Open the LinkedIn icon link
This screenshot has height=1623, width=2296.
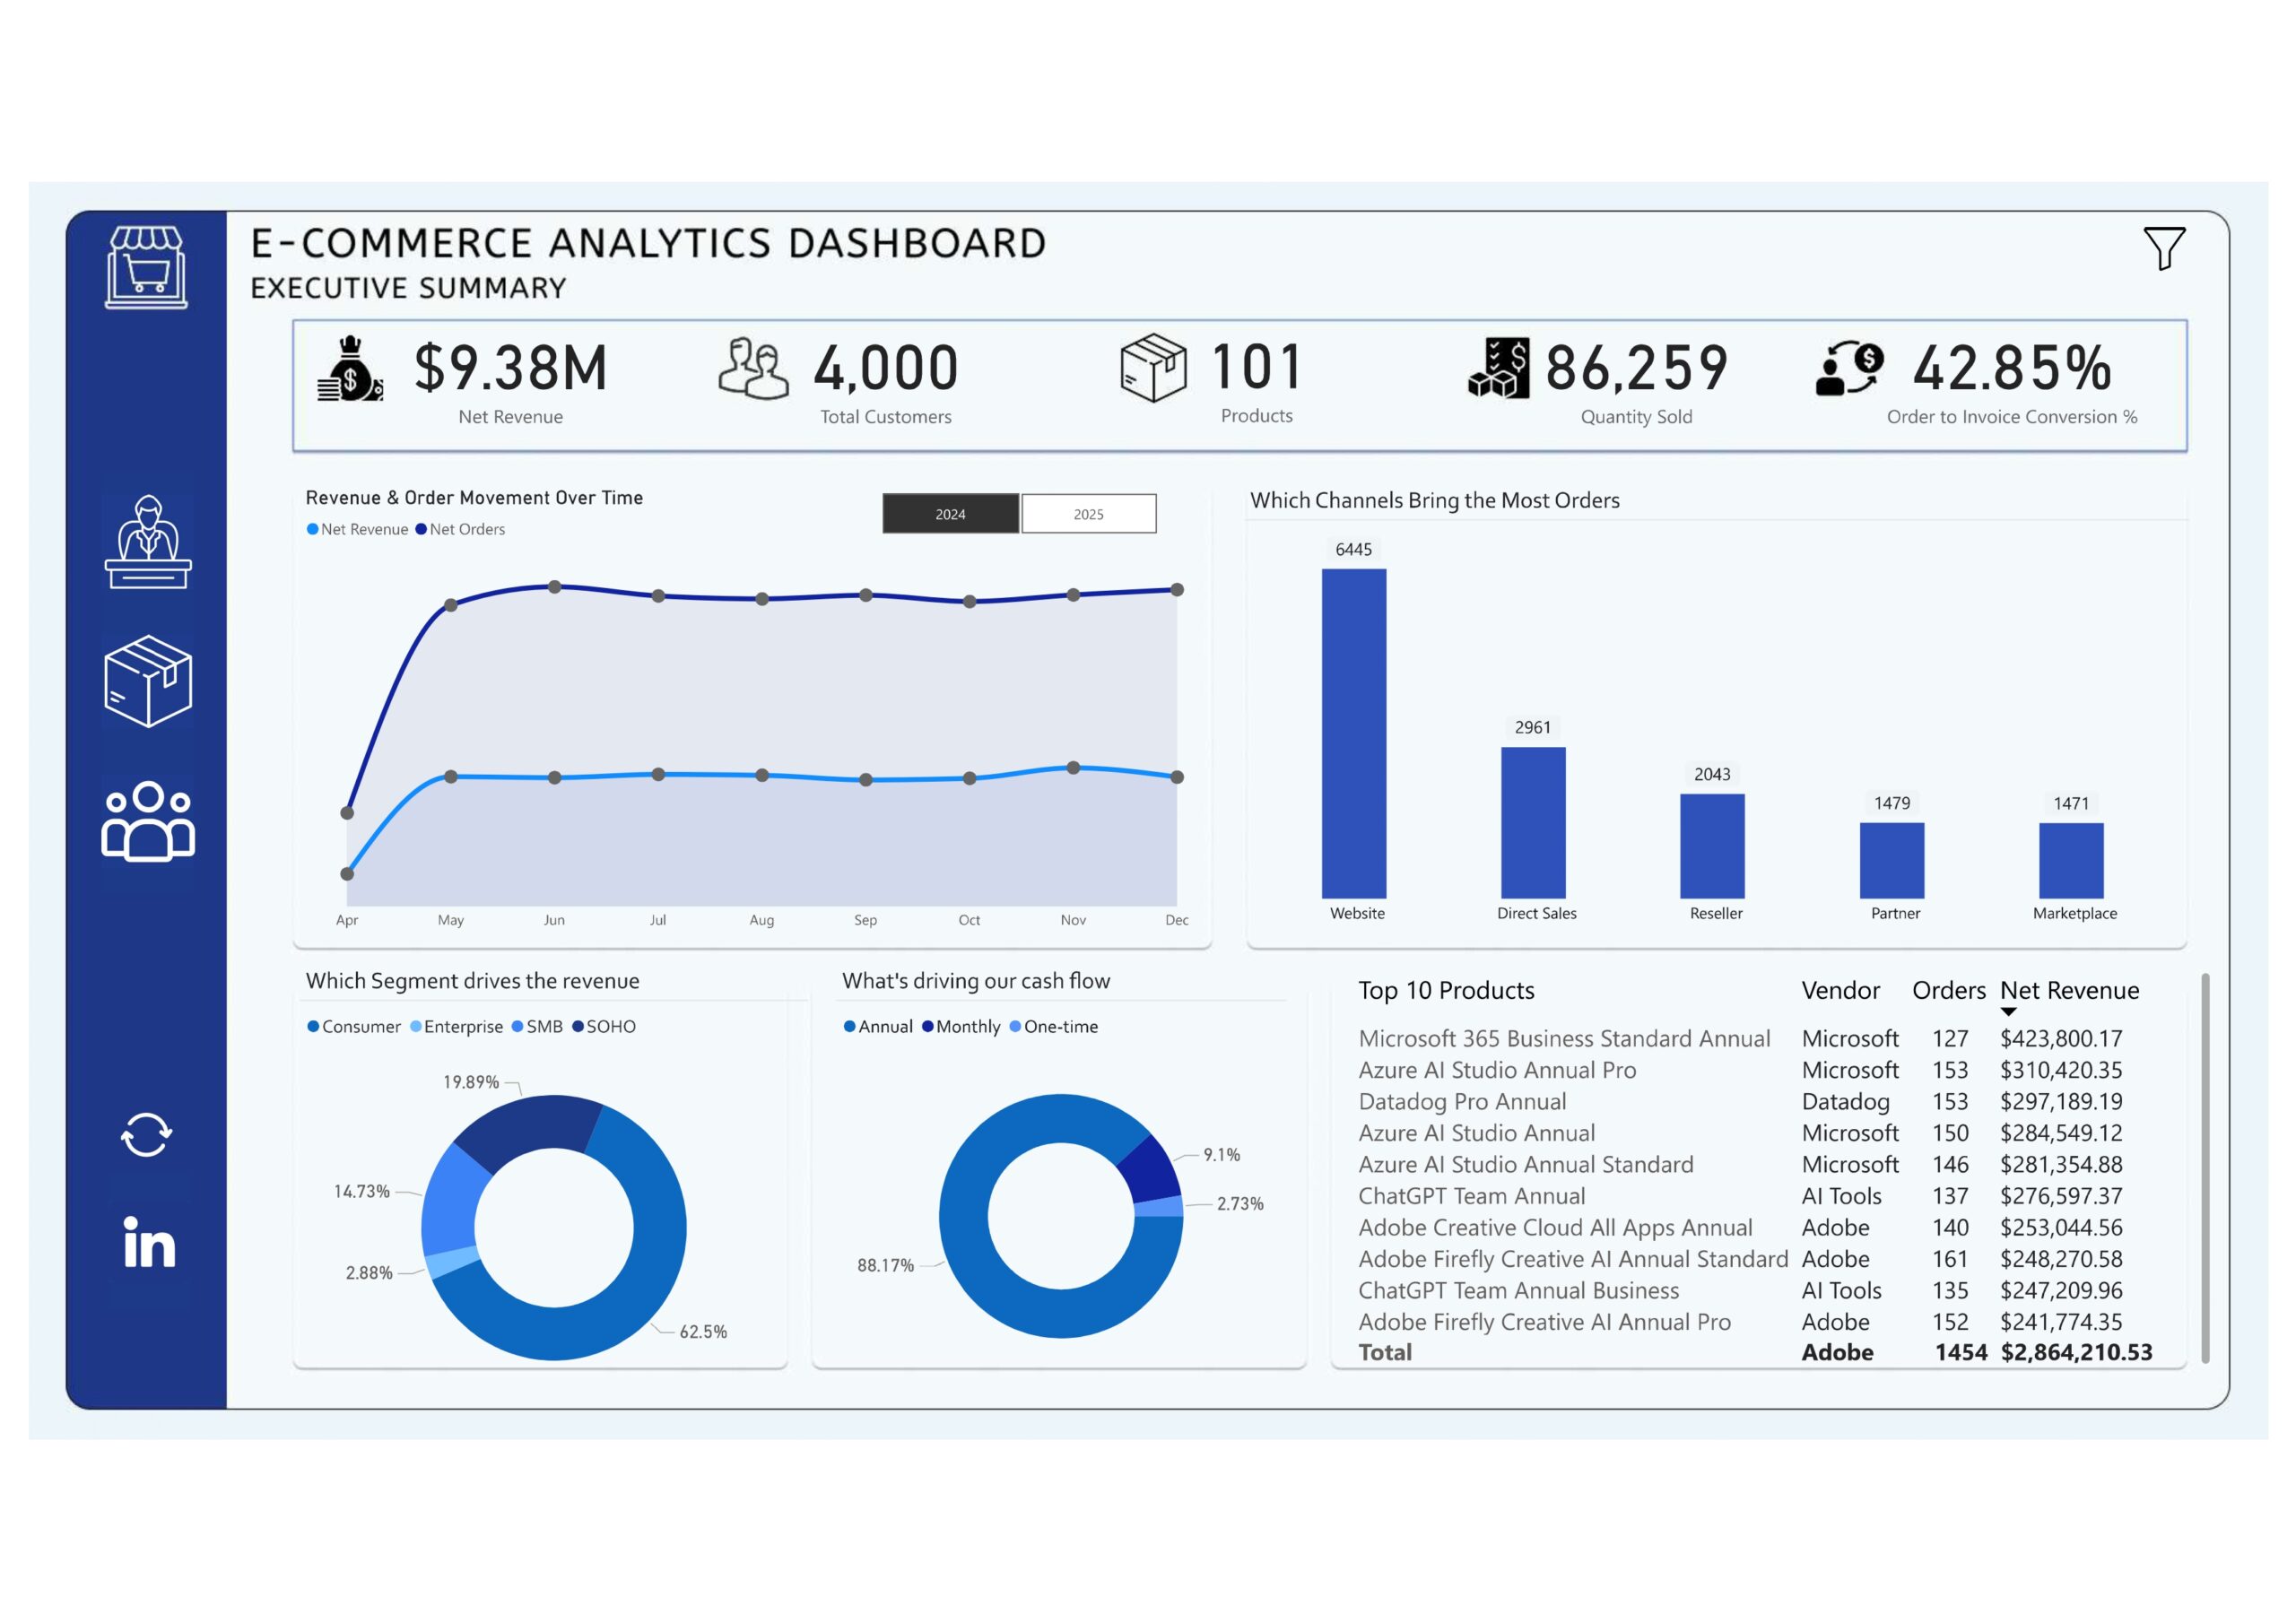(149, 1243)
